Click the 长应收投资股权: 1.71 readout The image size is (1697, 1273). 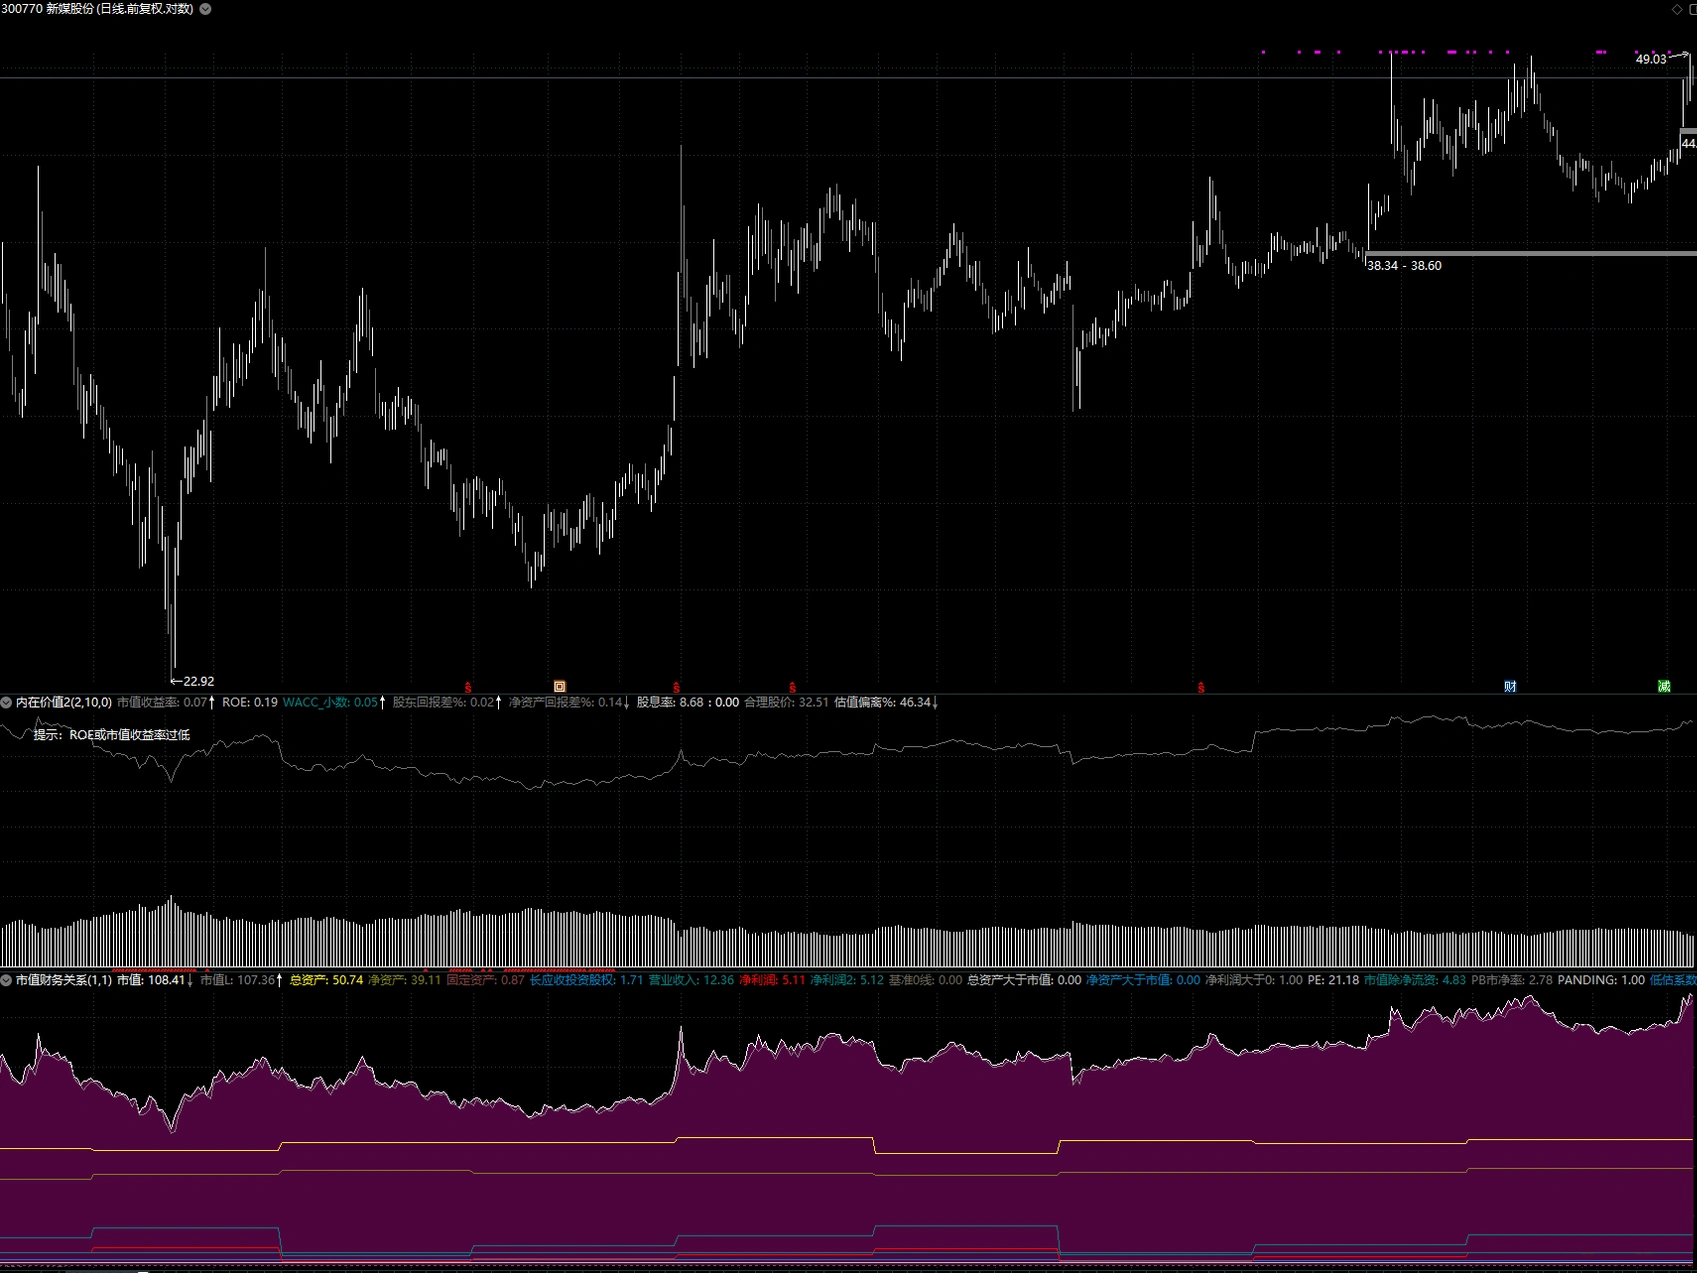click(x=587, y=980)
